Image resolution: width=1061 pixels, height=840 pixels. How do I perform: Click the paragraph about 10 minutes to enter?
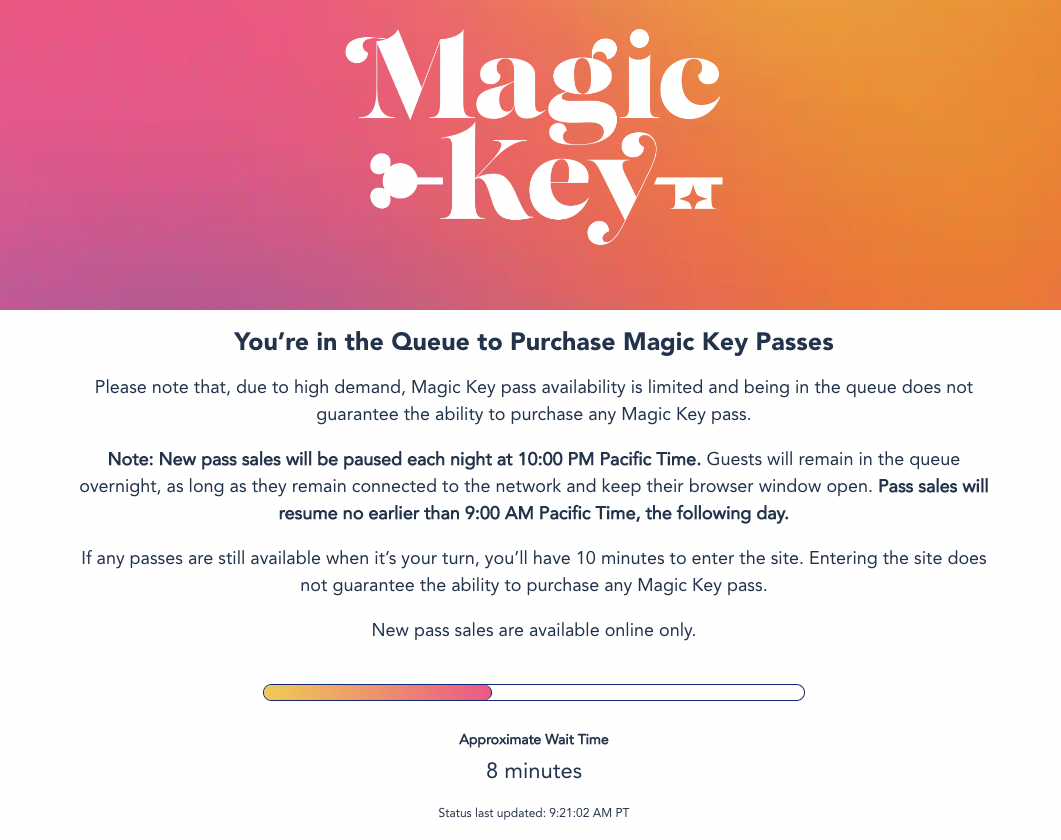[x=533, y=571]
